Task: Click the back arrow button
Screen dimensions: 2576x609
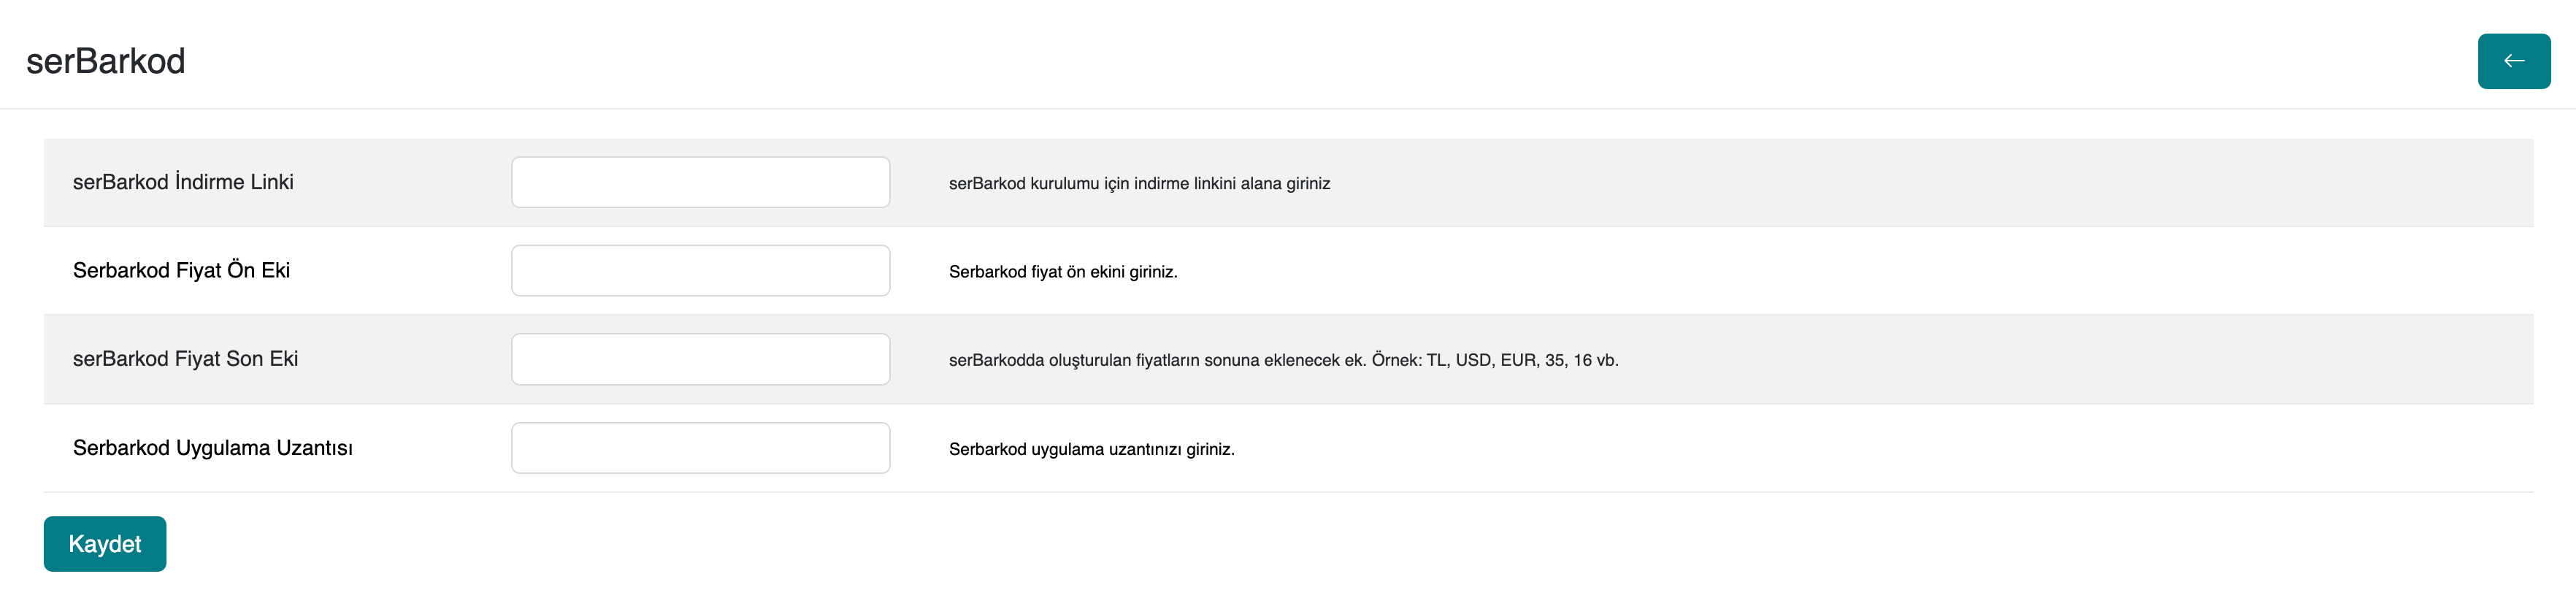Action: (x=2513, y=61)
